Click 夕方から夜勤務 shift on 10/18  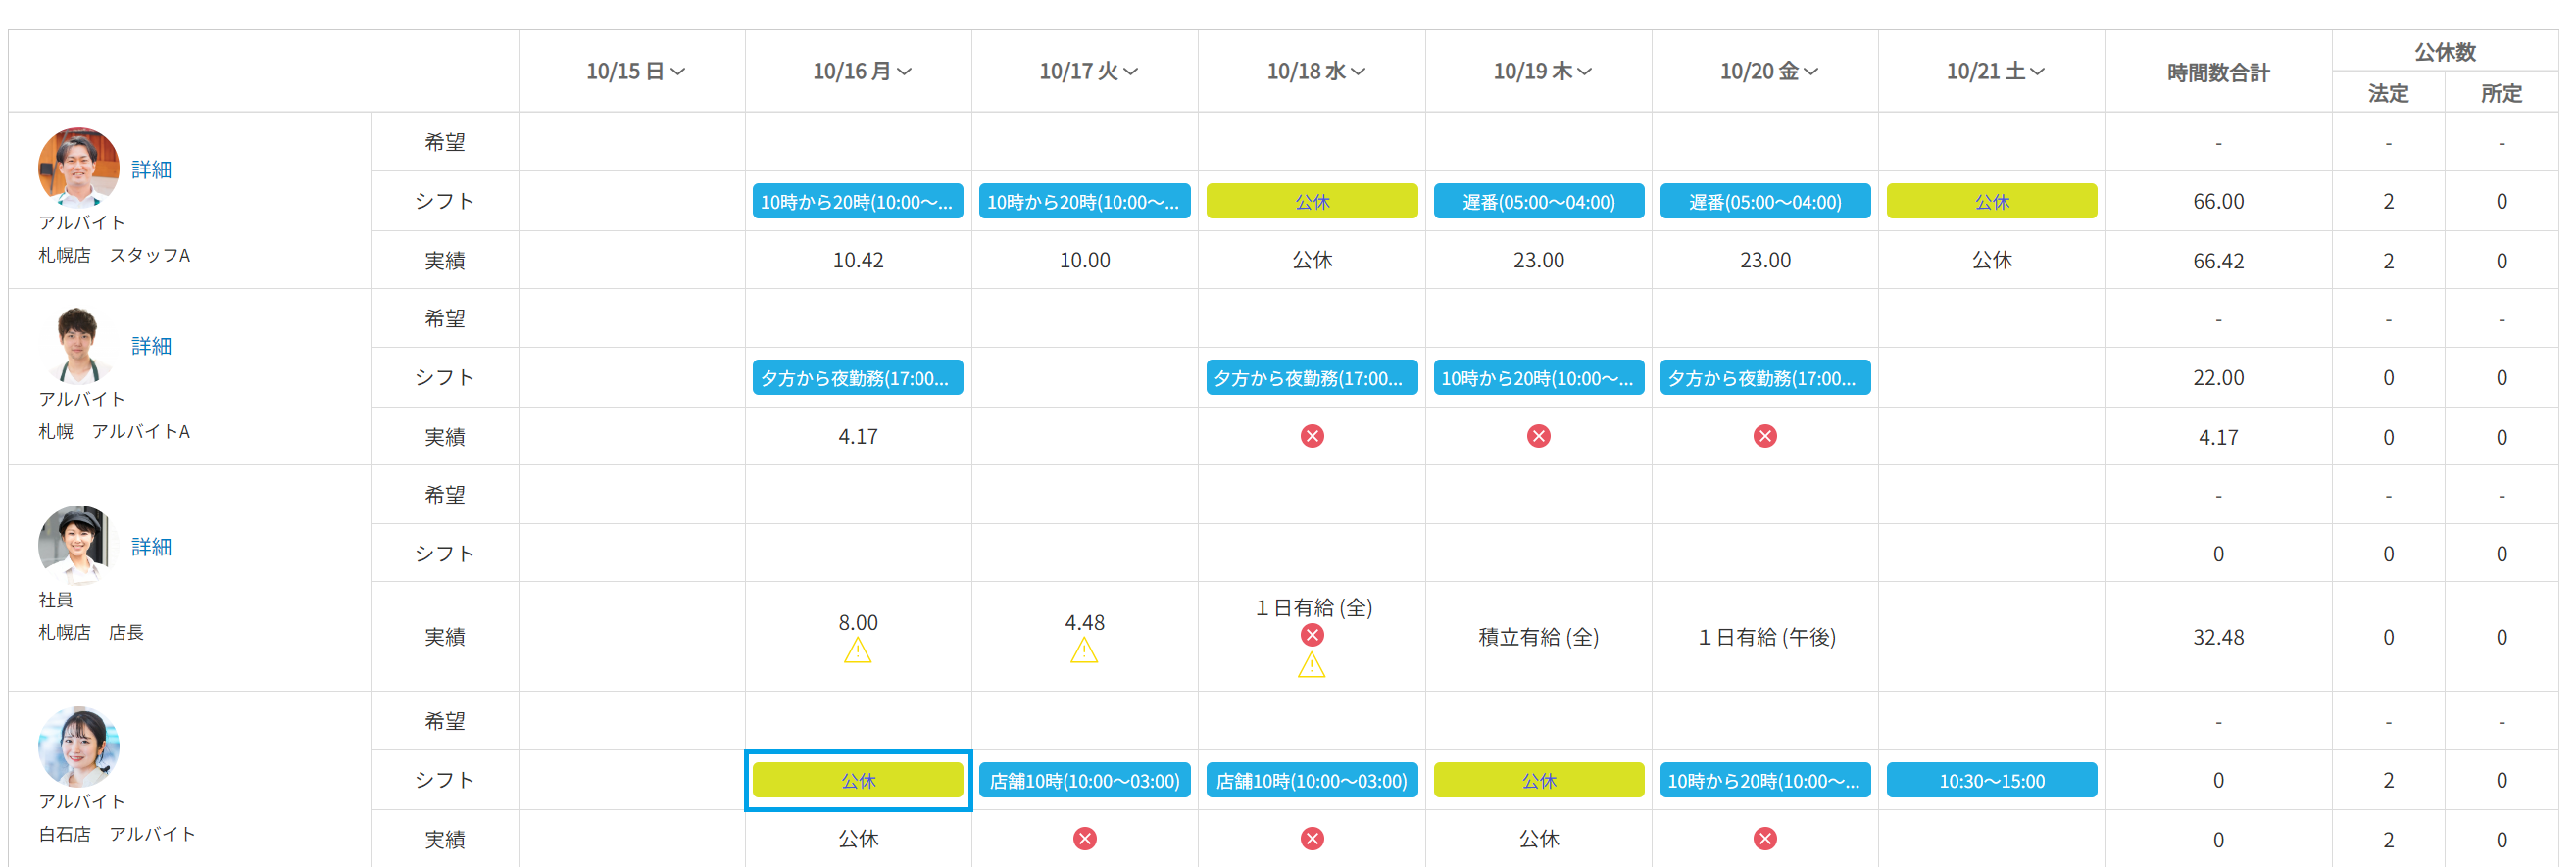click(x=1311, y=378)
